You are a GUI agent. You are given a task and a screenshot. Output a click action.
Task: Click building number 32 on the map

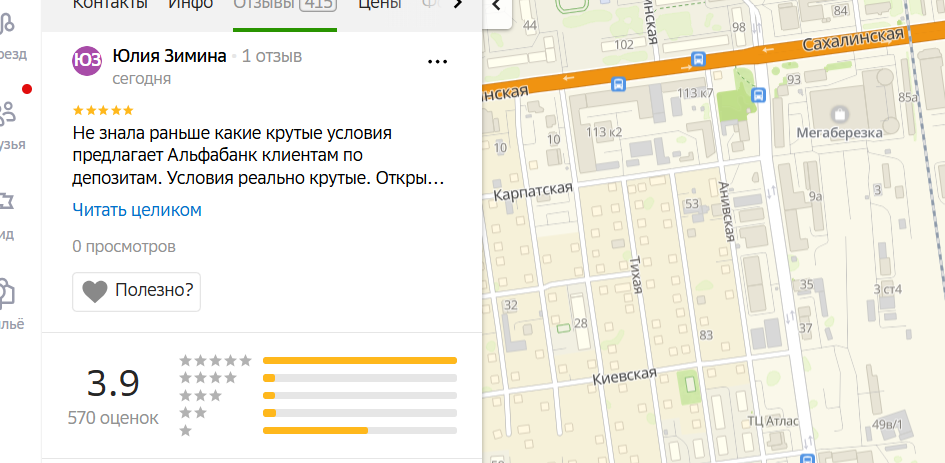click(510, 305)
